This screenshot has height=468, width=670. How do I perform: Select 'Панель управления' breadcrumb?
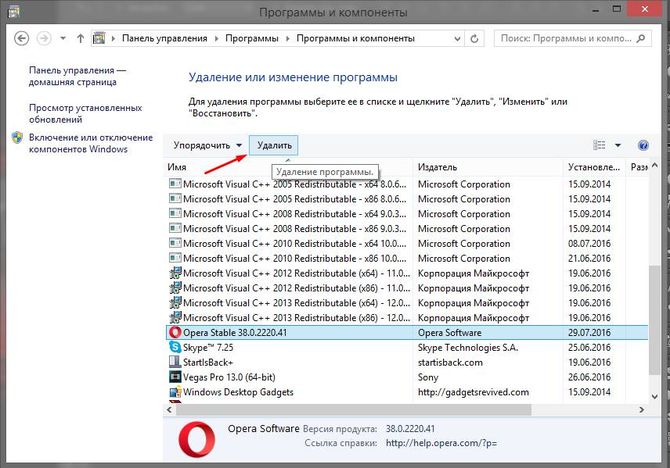[x=165, y=38]
